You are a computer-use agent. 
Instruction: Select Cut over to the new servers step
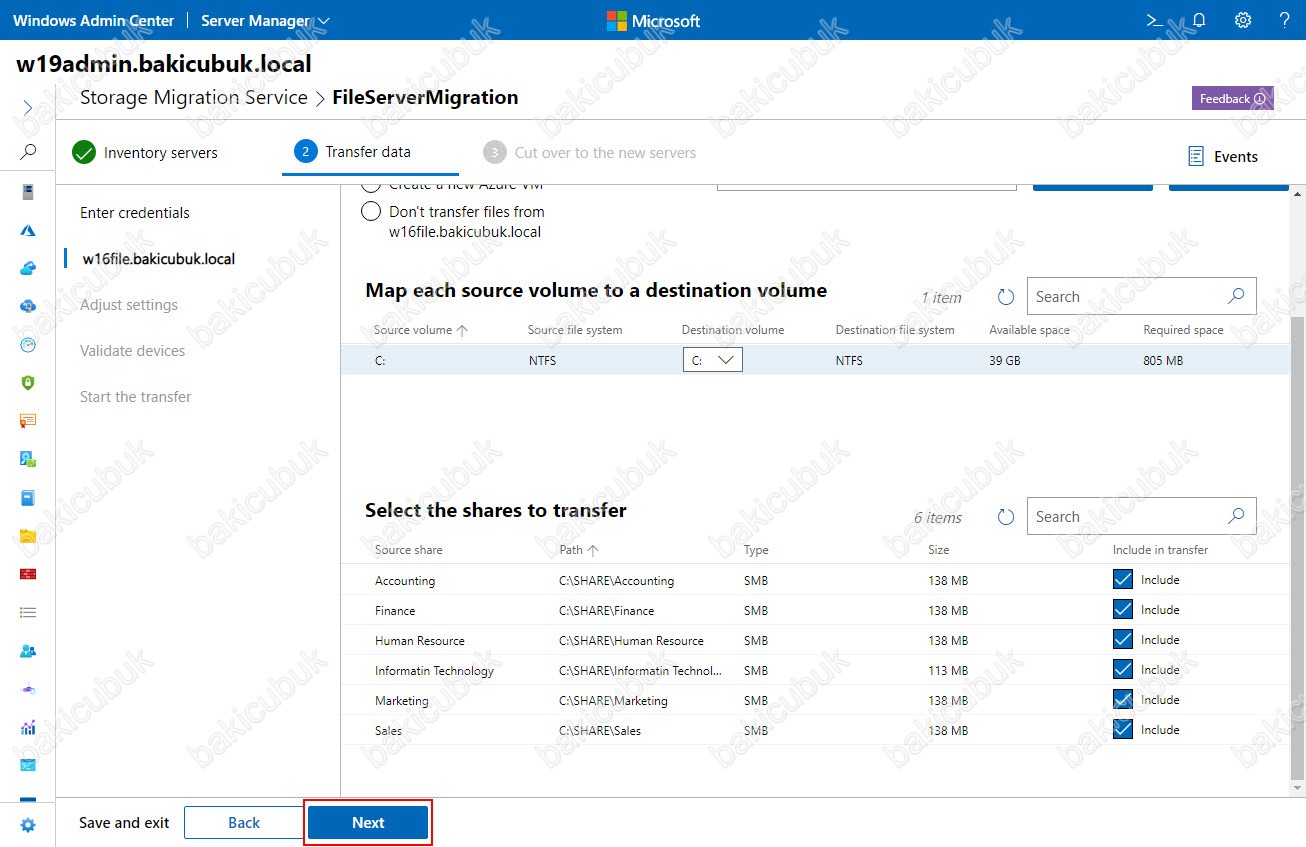click(589, 153)
